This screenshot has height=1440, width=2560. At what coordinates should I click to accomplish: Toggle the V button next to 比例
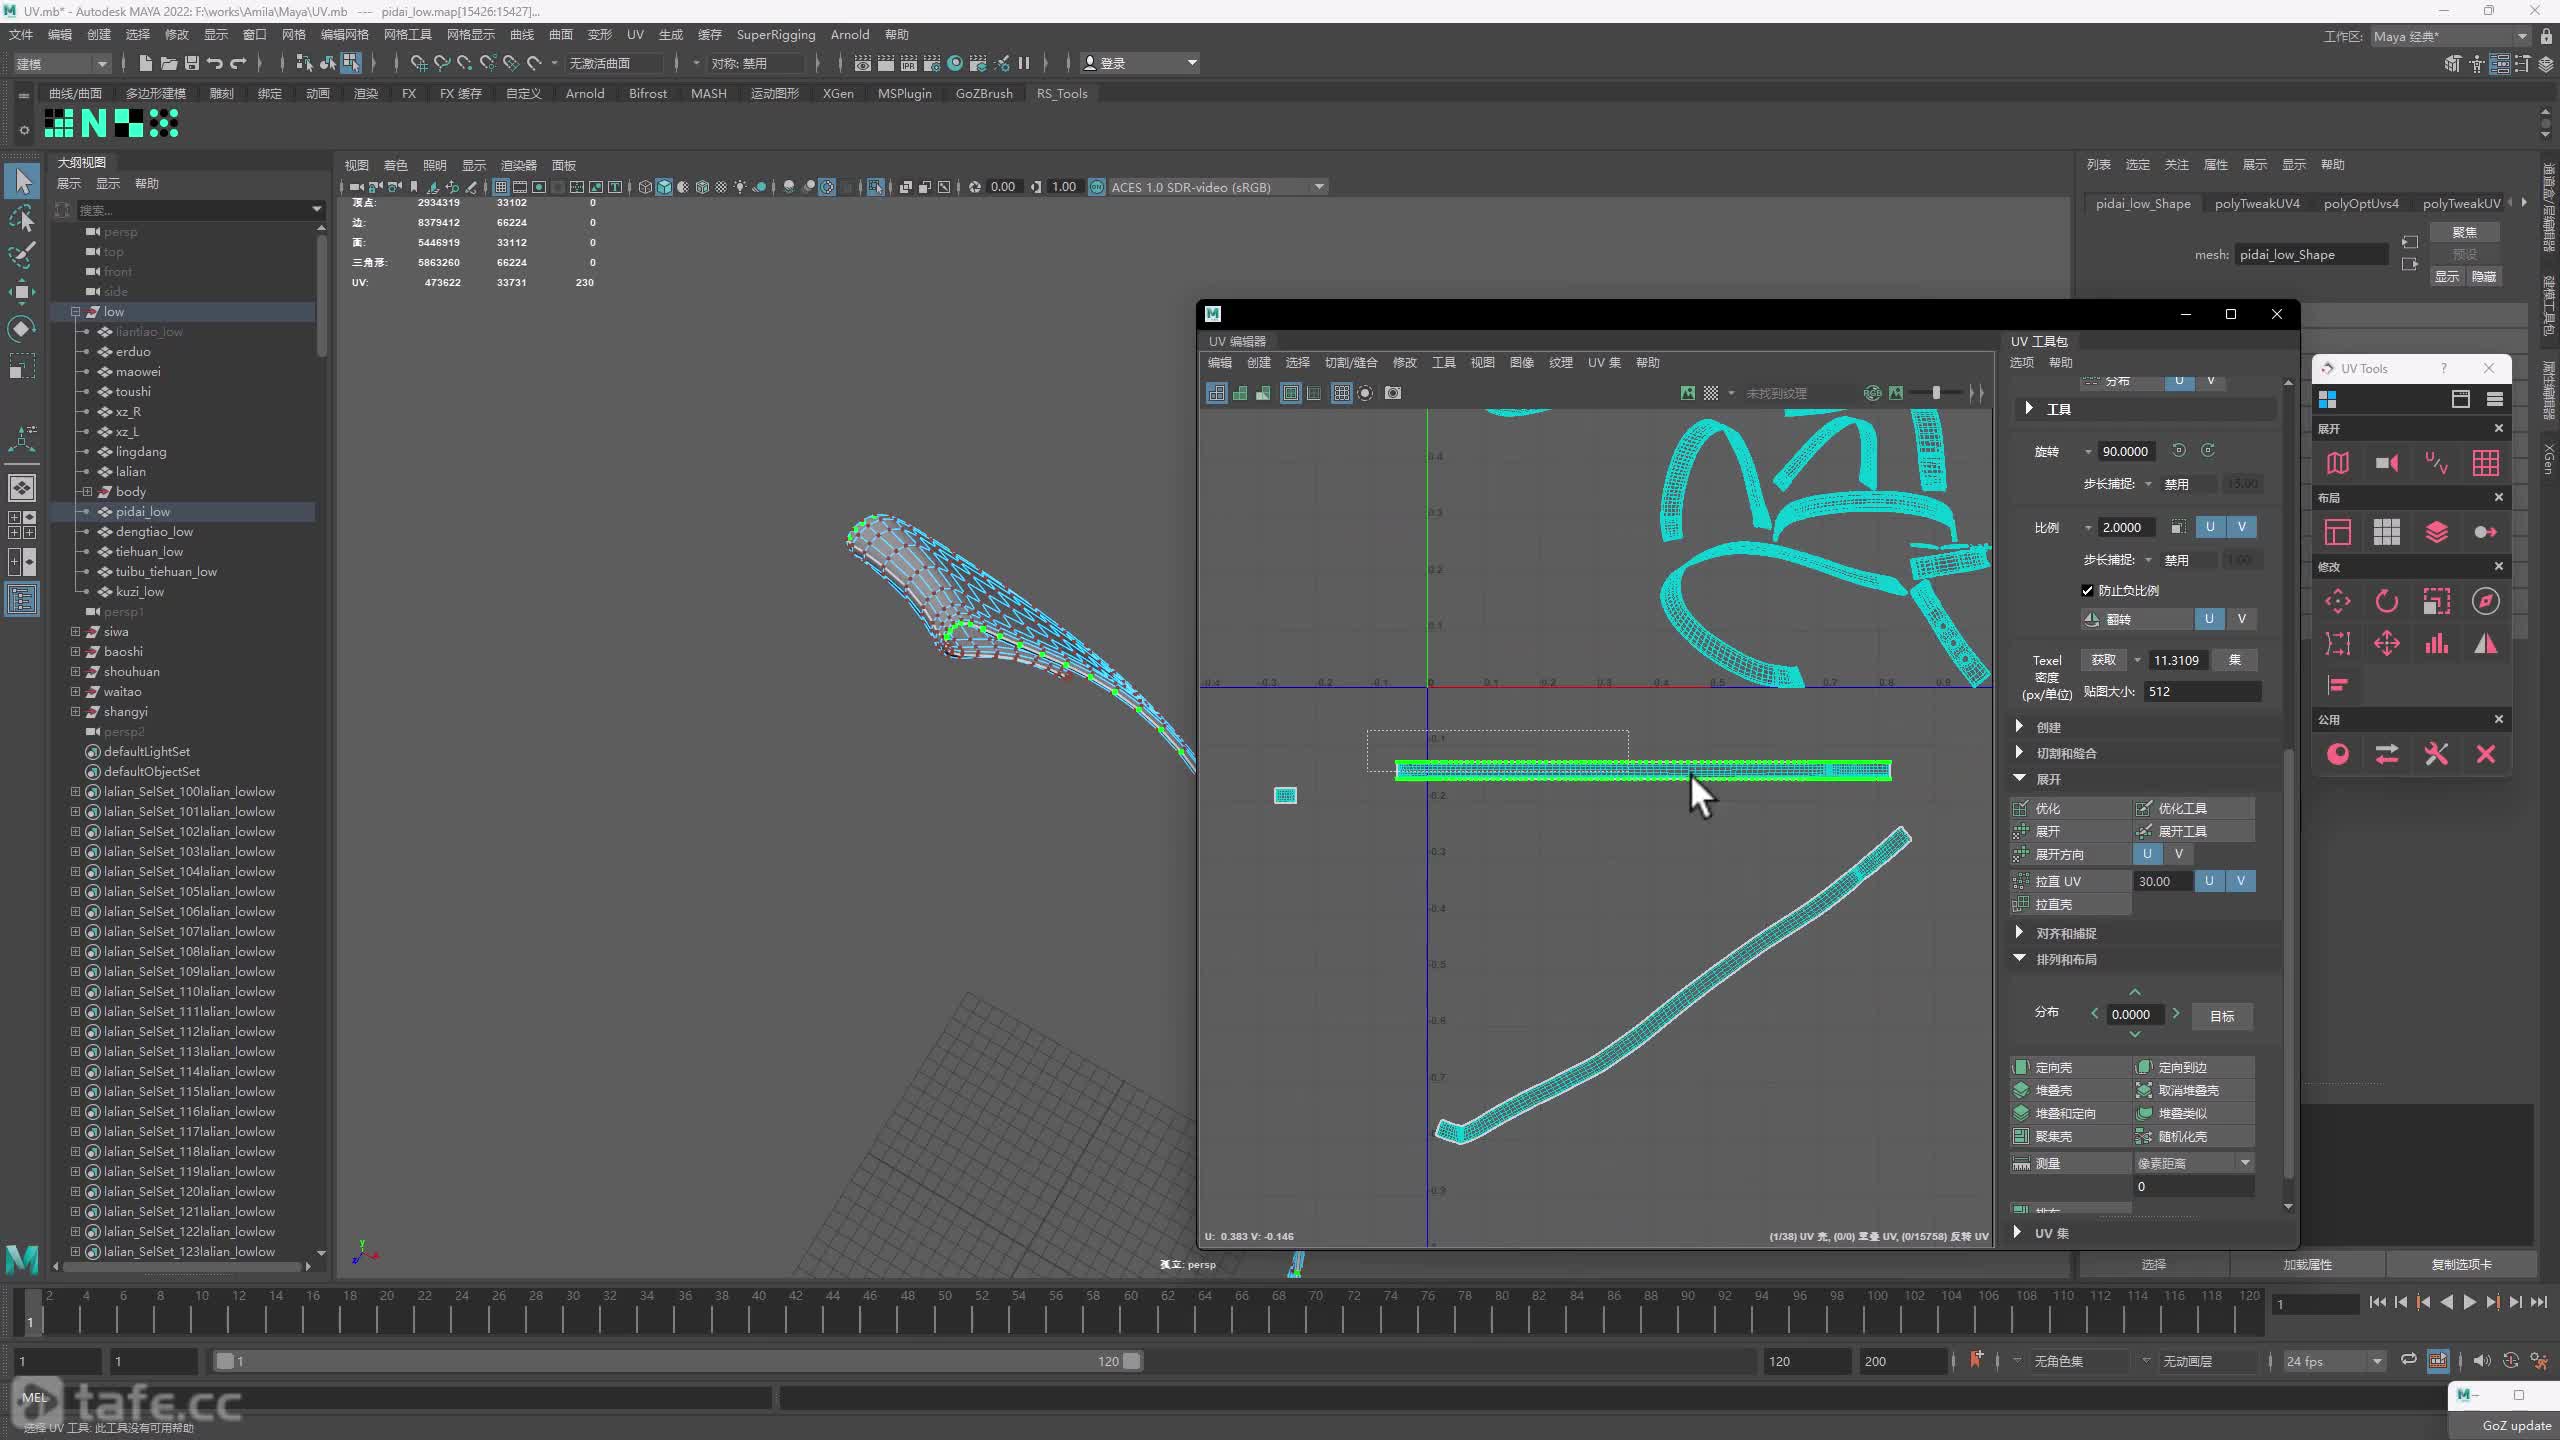2242,527
